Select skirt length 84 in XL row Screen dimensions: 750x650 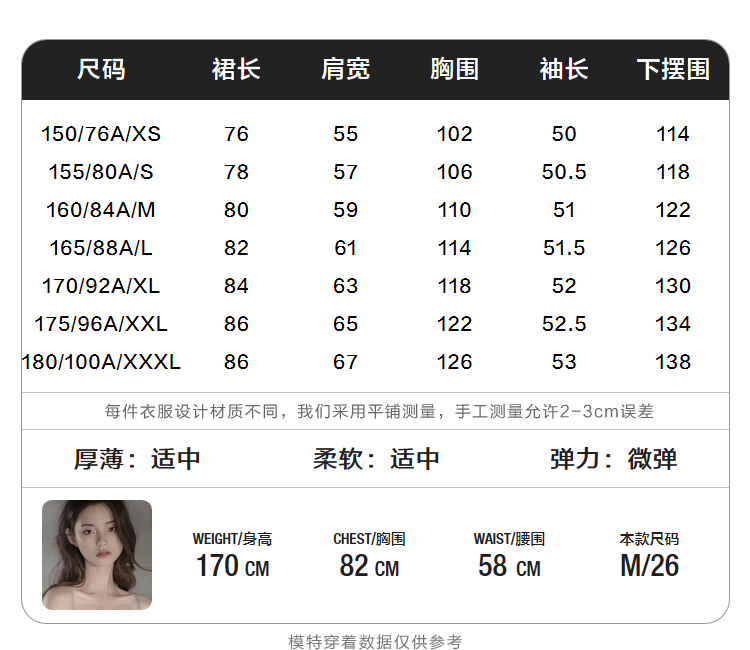click(236, 286)
